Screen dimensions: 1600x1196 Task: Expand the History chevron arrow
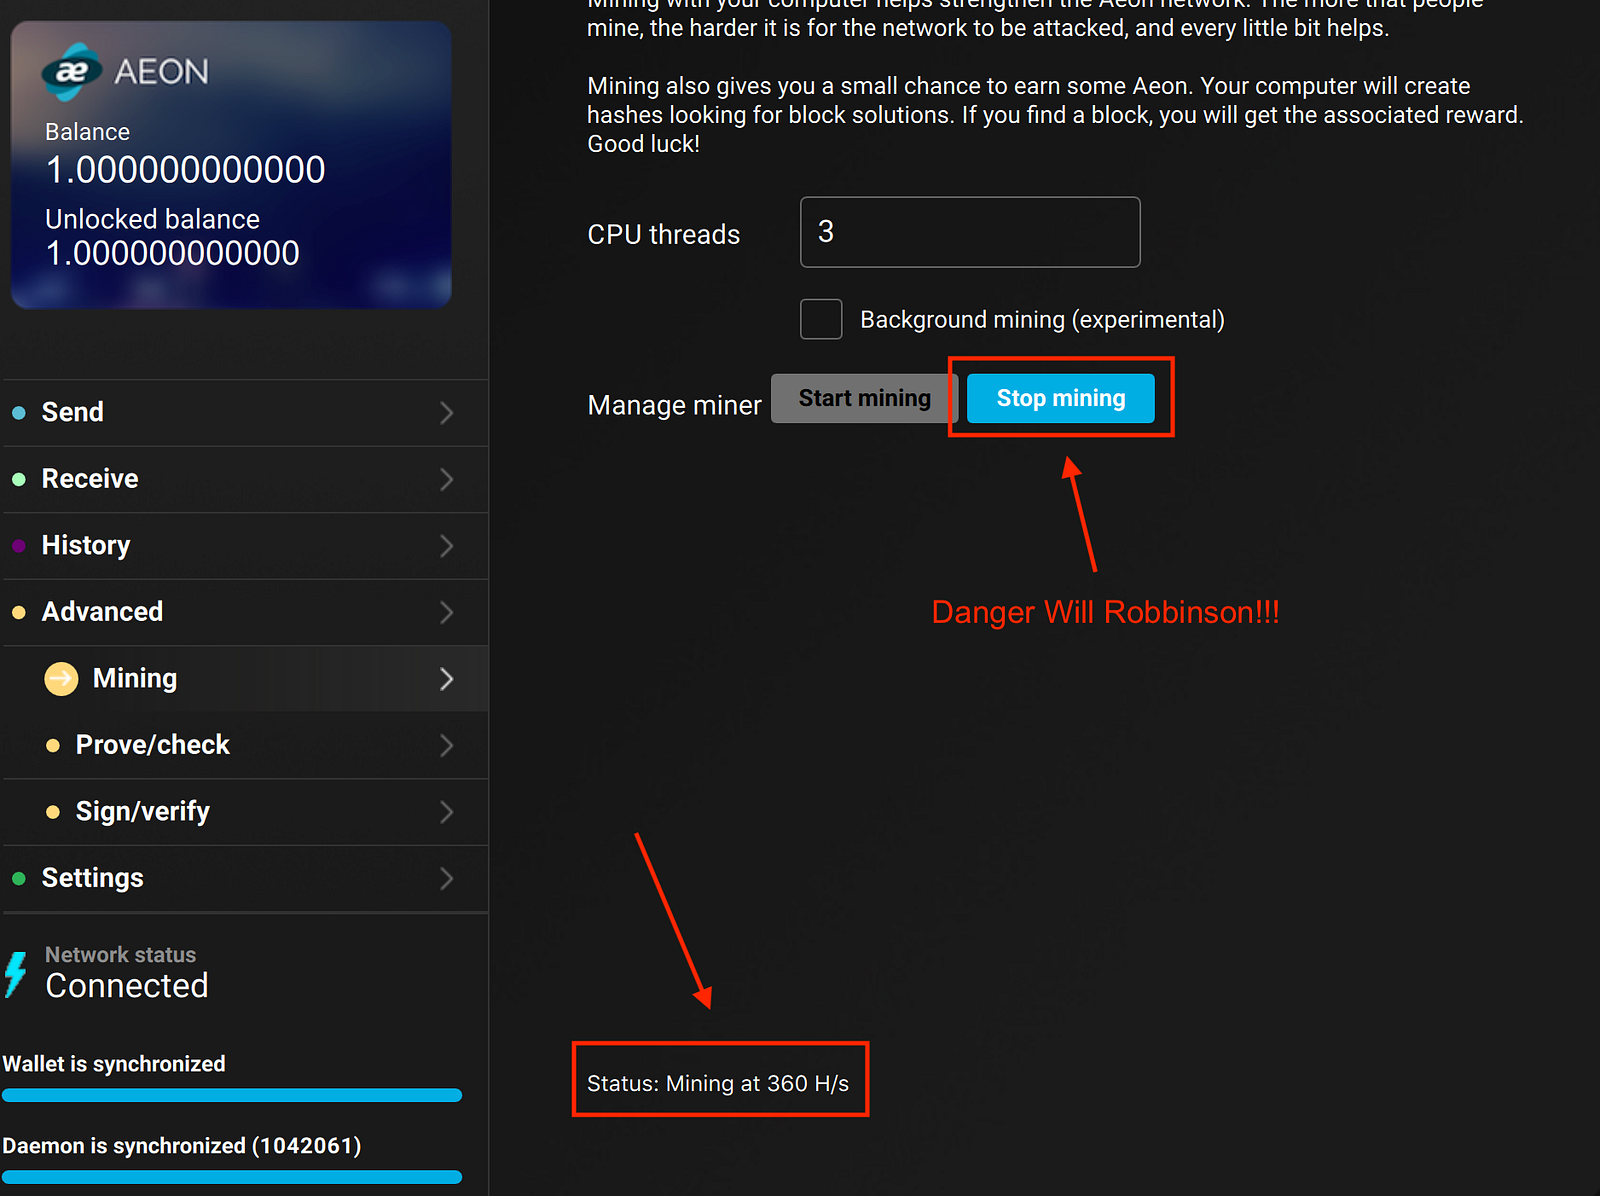447,546
